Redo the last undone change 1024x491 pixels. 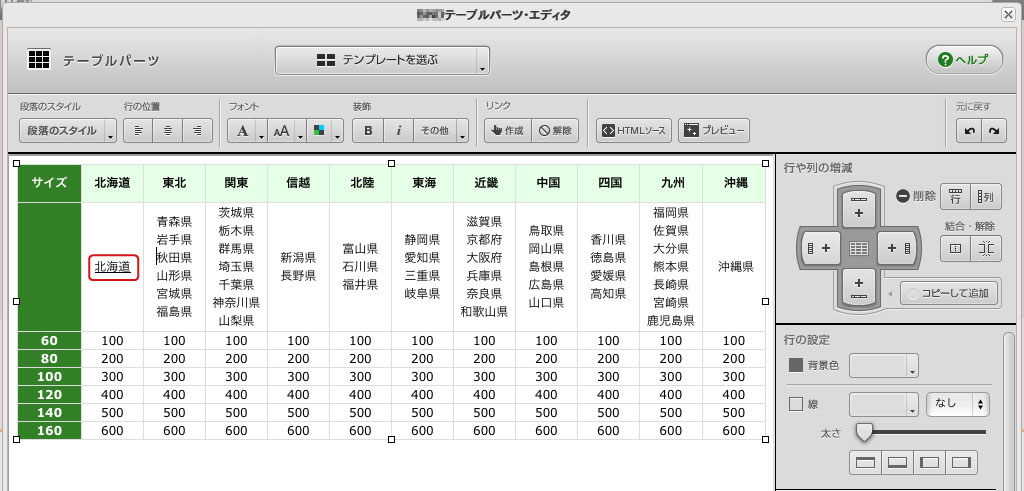pyautogui.click(x=993, y=131)
